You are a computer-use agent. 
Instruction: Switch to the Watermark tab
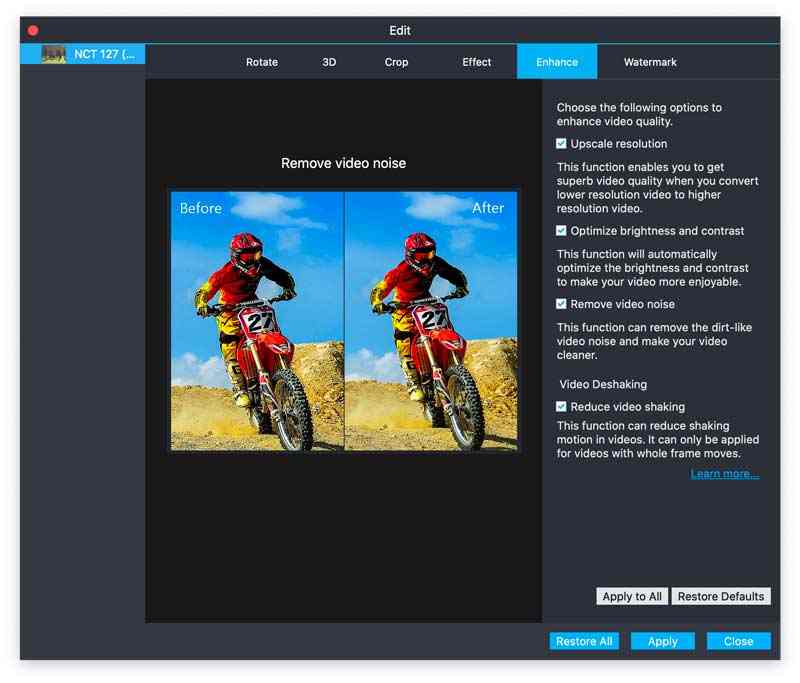650,62
